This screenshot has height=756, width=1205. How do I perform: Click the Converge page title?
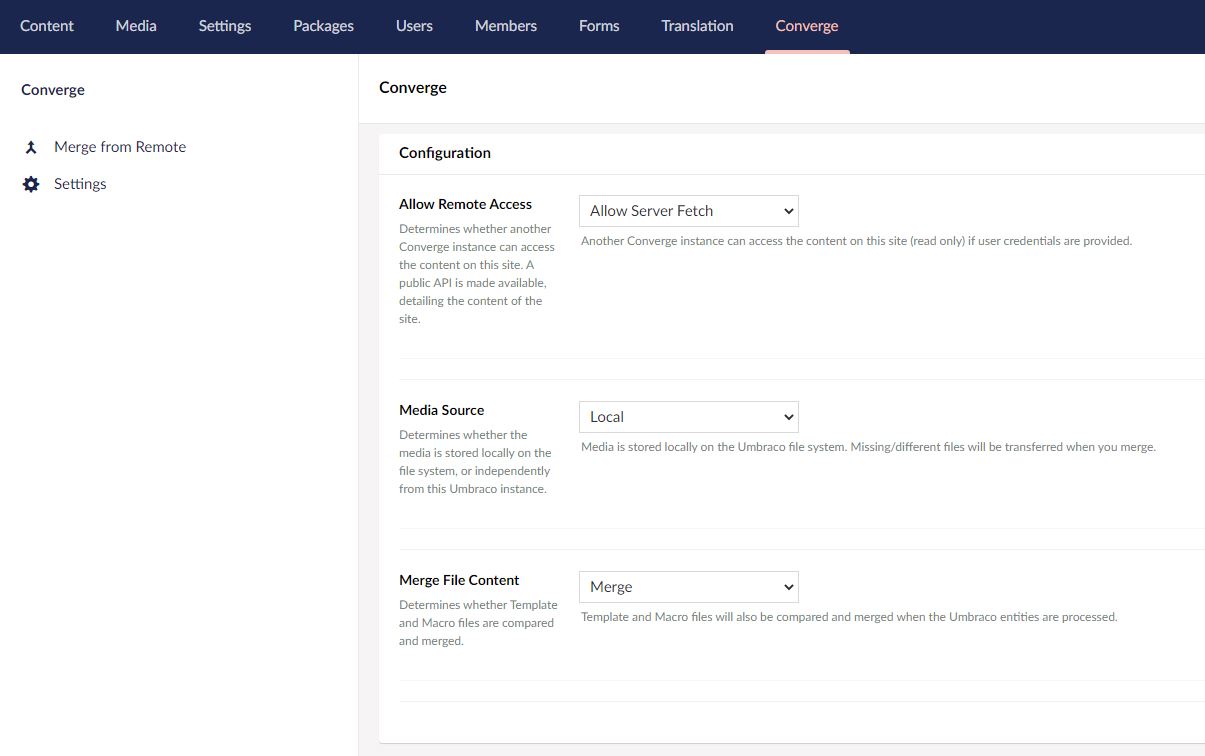[x=413, y=88]
